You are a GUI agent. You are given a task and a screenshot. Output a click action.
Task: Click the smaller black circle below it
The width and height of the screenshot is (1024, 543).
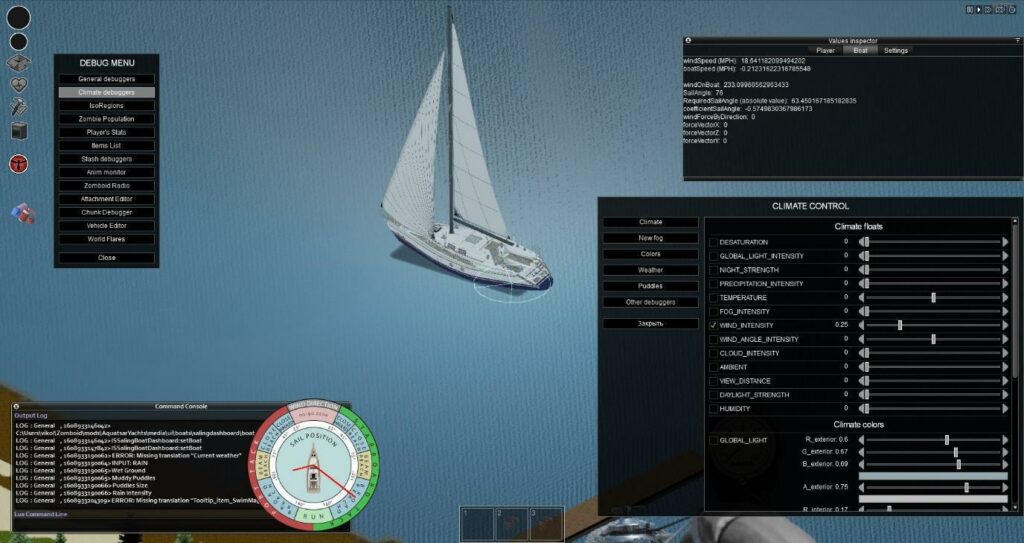point(18,42)
